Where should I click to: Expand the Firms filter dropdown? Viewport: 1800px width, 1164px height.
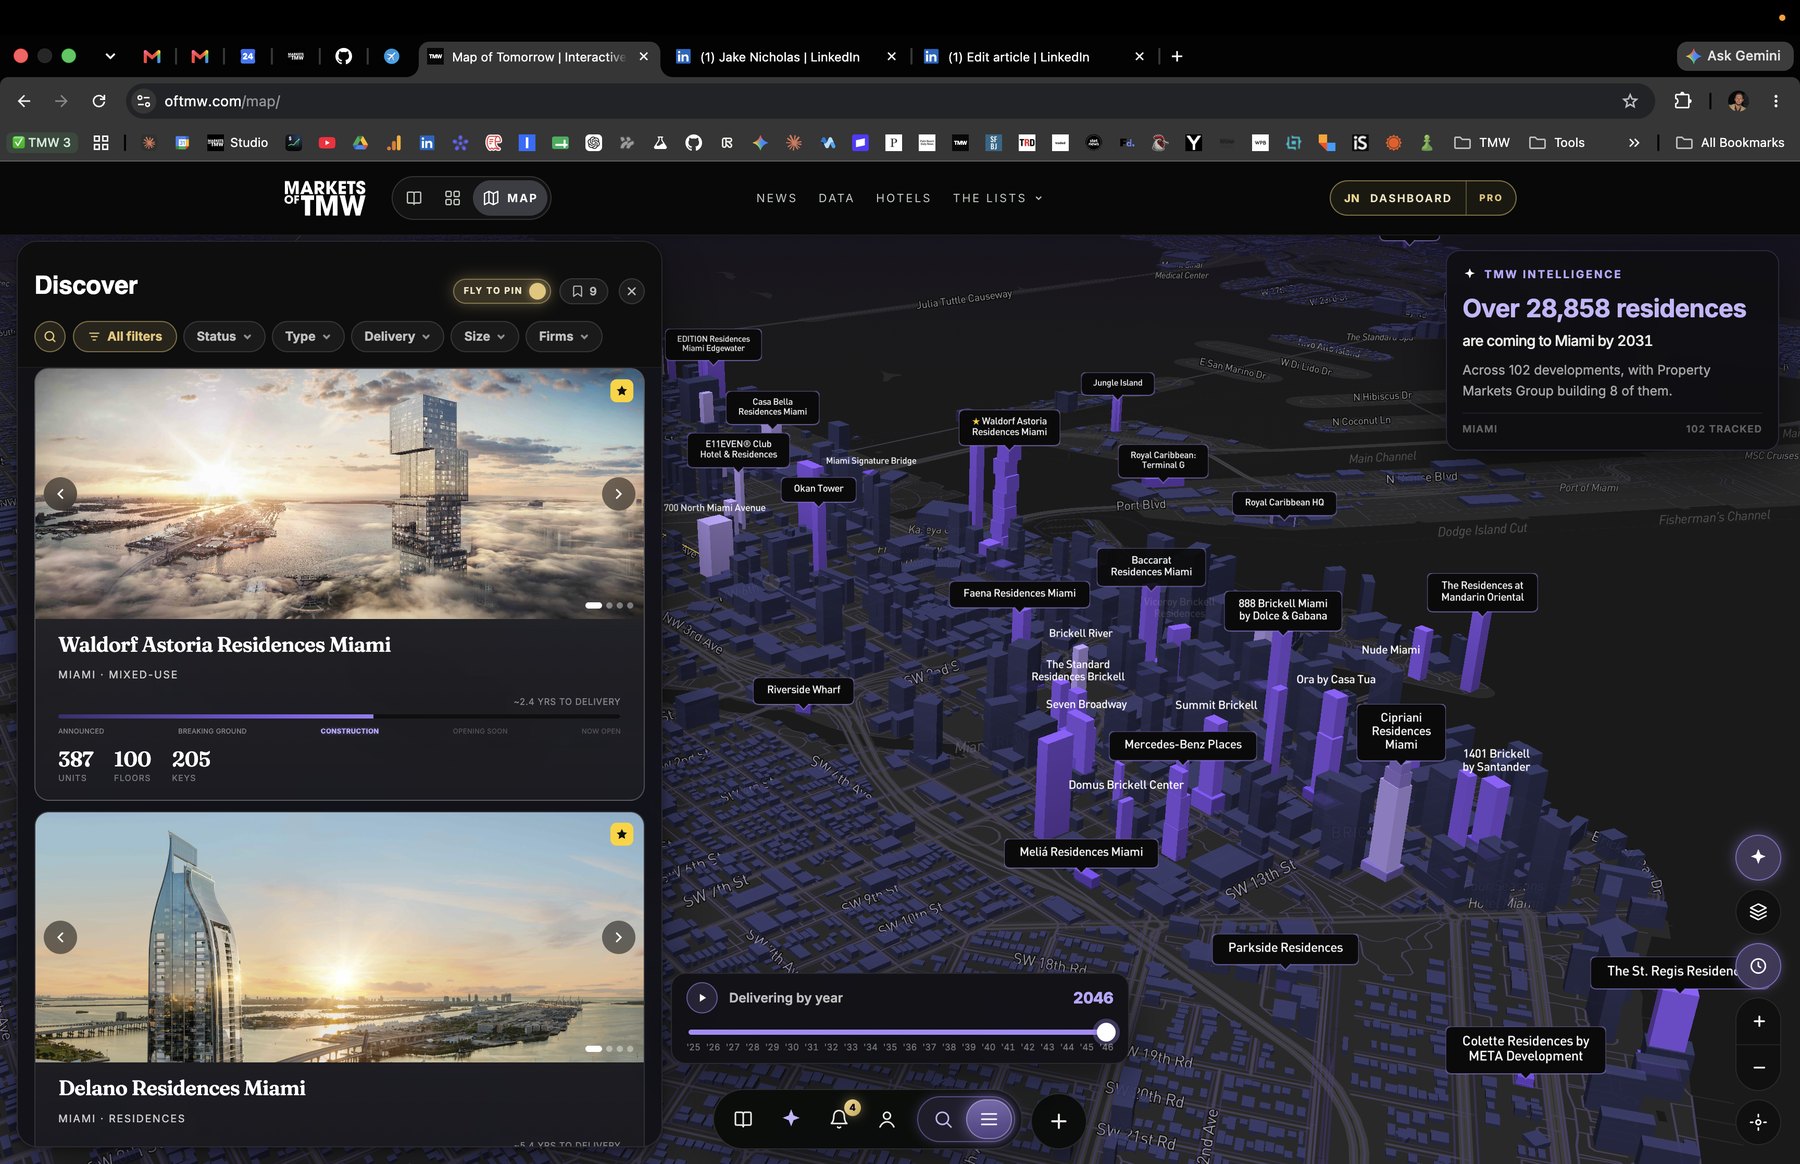(x=564, y=336)
